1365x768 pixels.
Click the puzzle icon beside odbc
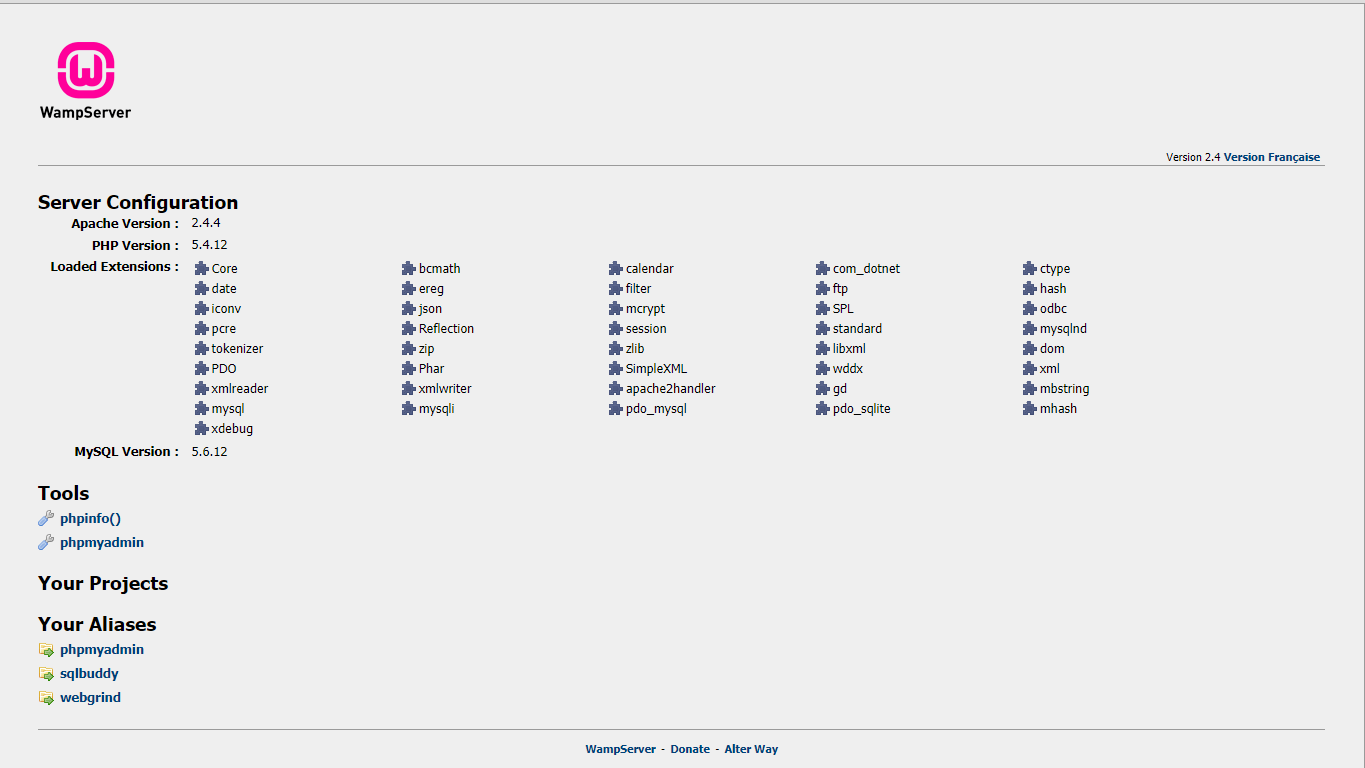(1030, 309)
